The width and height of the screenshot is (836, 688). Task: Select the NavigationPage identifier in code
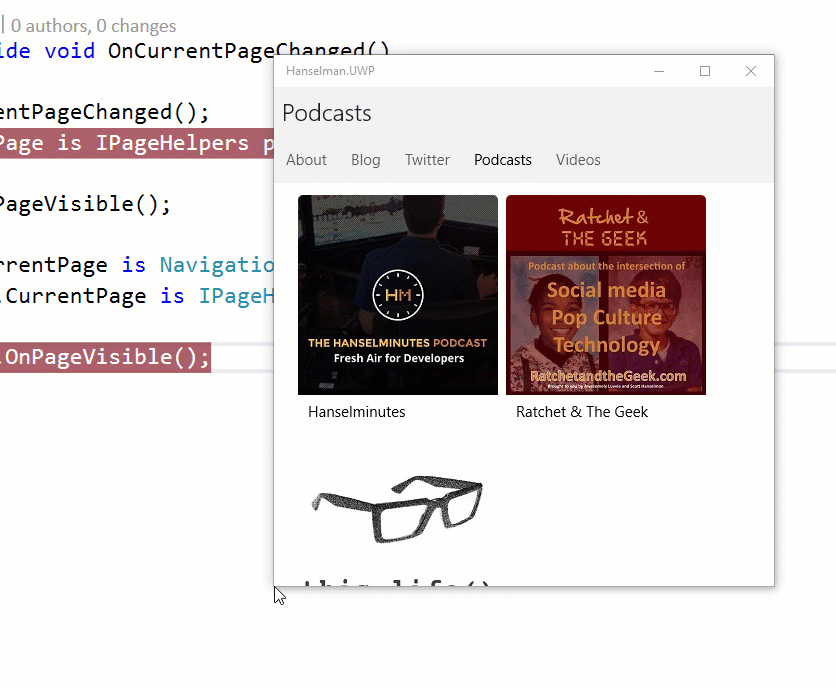pyautogui.click(x=217, y=264)
